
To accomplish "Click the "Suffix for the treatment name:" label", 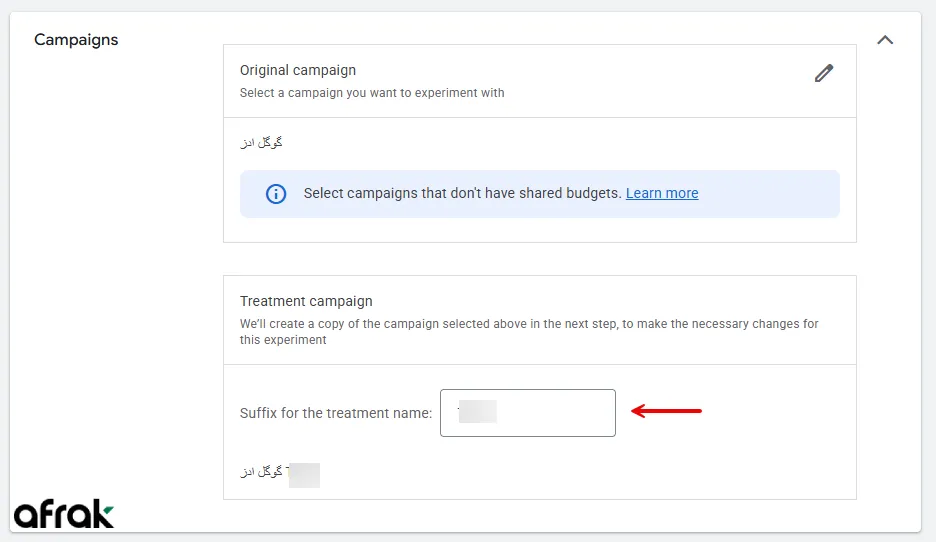I will [x=336, y=413].
